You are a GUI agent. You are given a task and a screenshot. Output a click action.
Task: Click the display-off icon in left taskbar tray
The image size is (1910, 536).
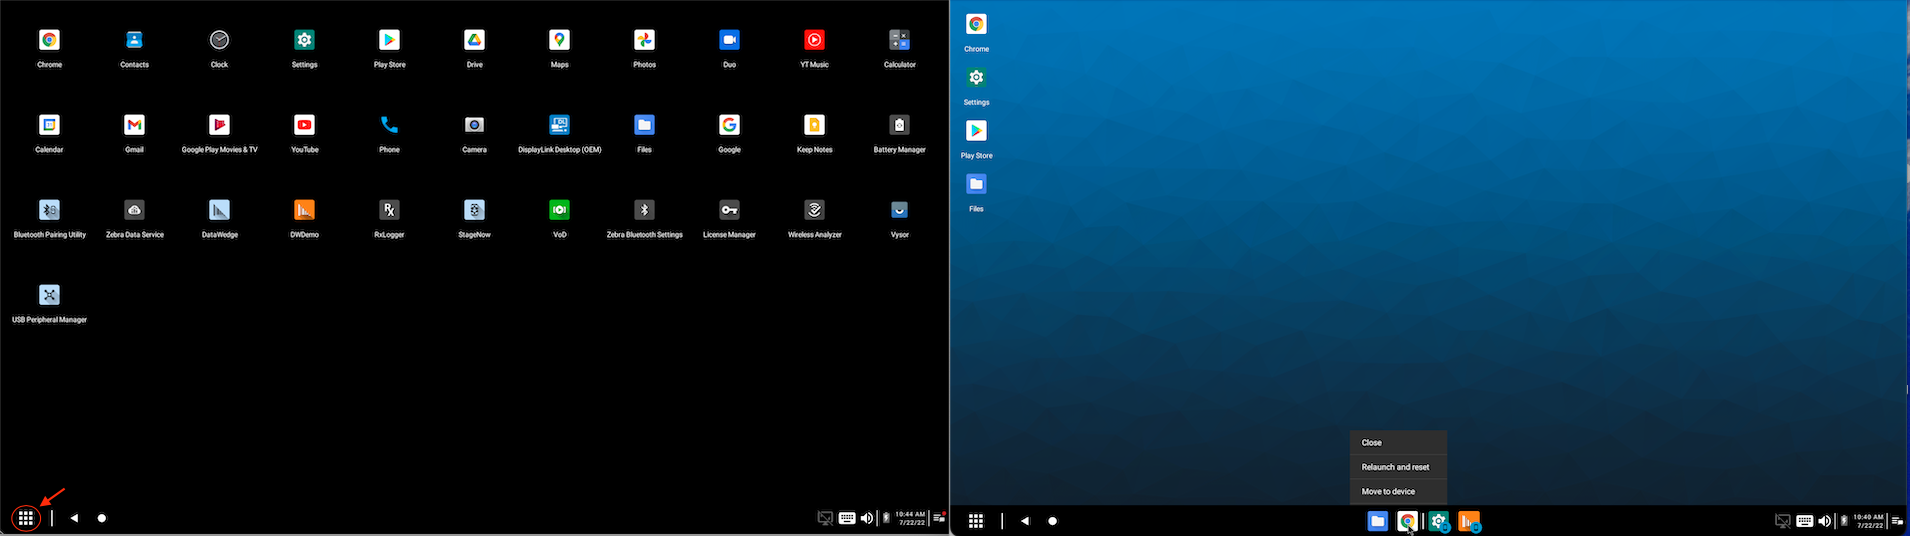(825, 518)
